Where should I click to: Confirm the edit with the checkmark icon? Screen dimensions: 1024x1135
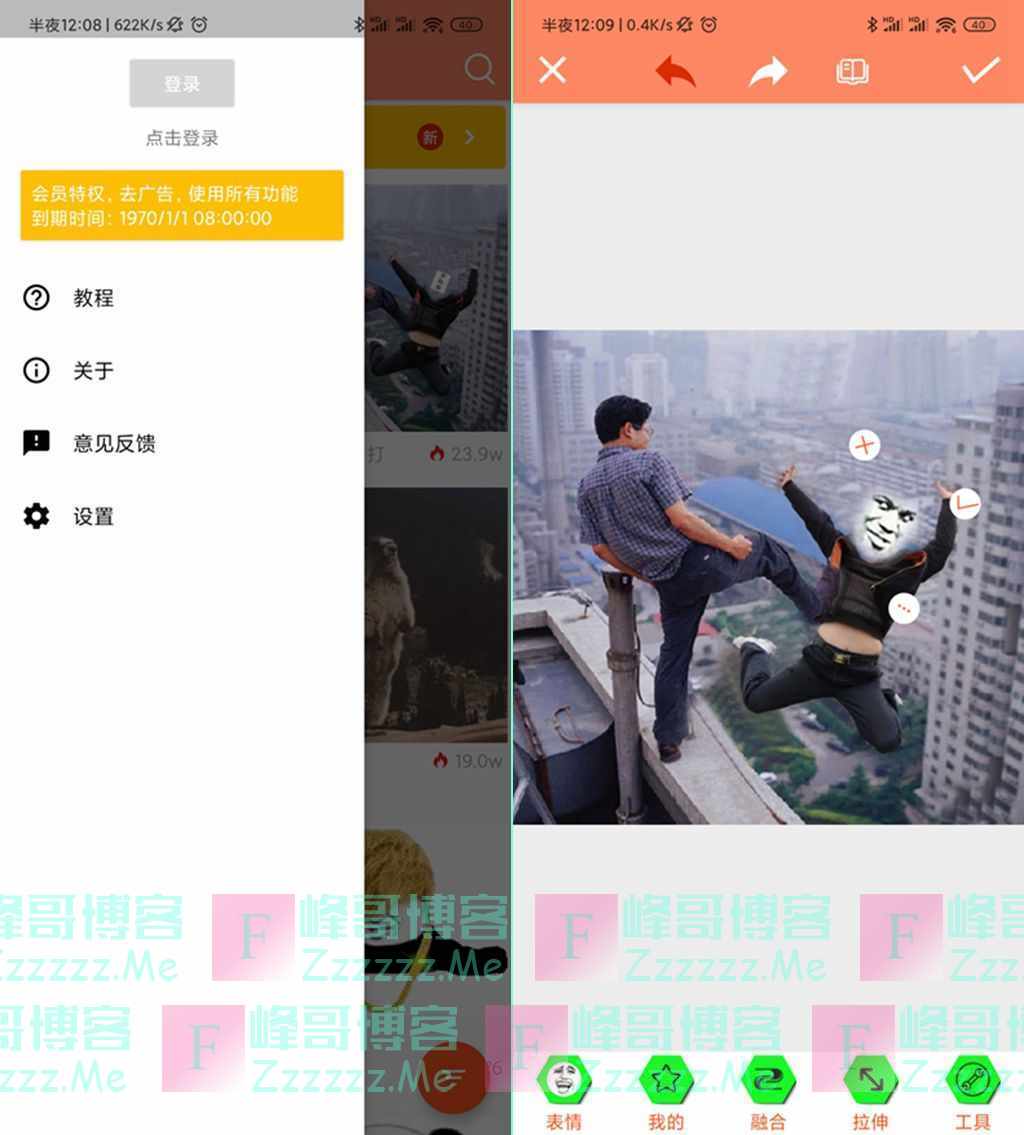pos(980,70)
